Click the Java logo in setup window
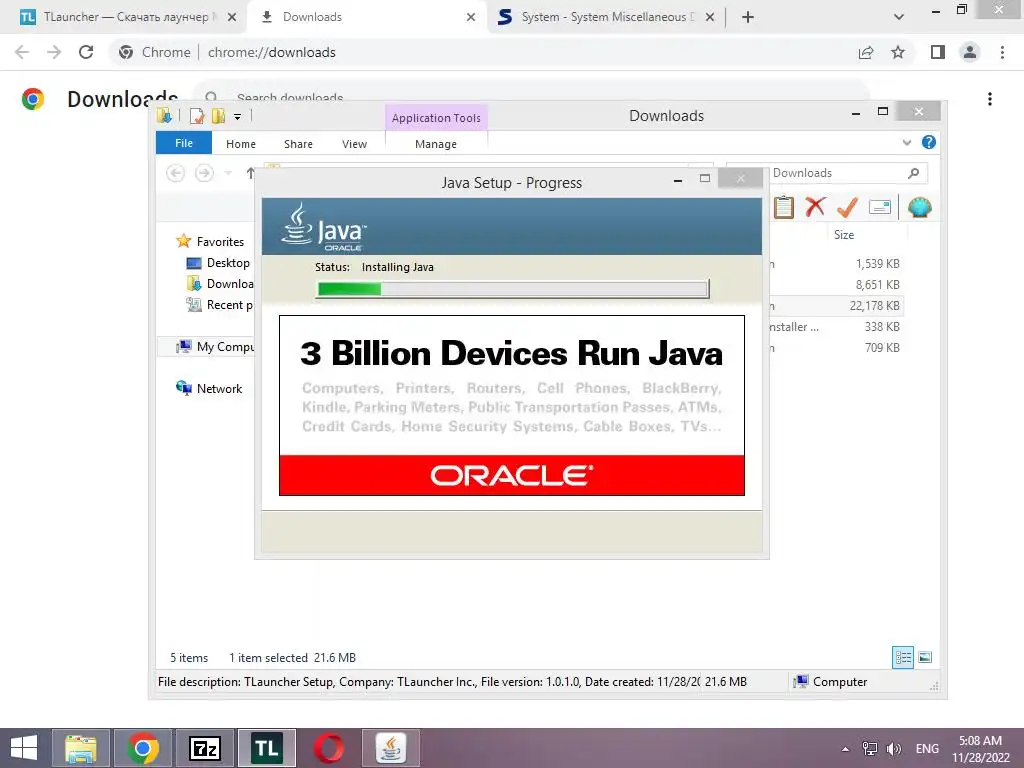 (x=324, y=227)
